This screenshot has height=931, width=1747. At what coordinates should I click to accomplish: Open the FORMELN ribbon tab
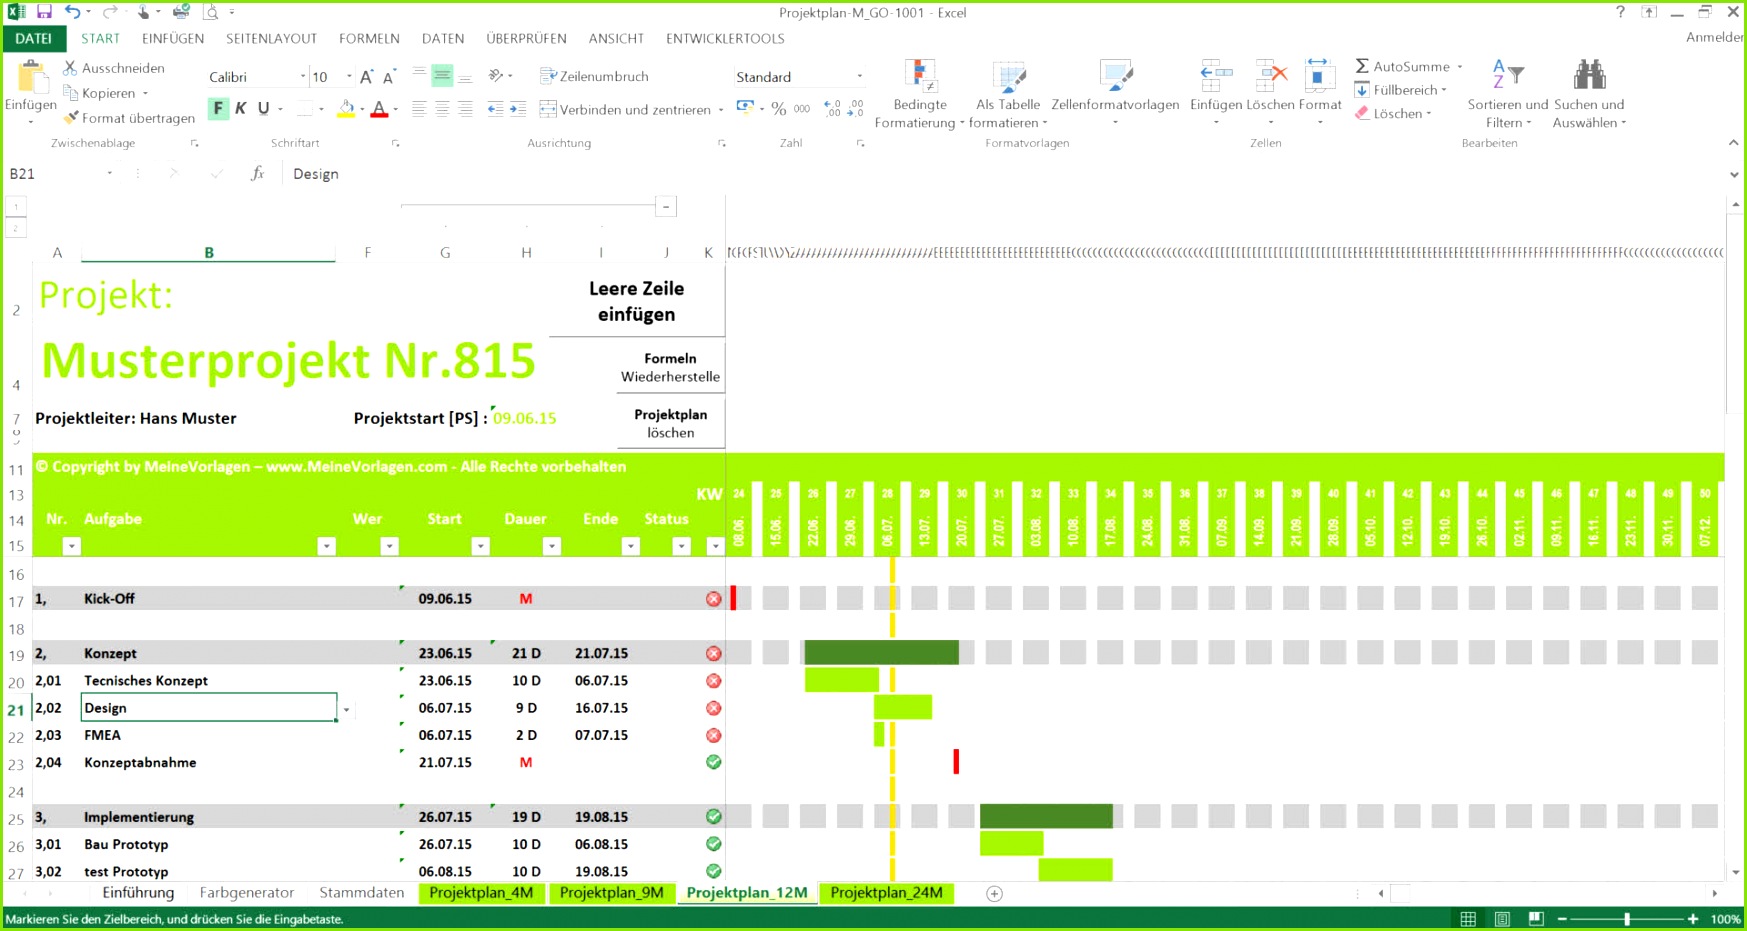369,38
